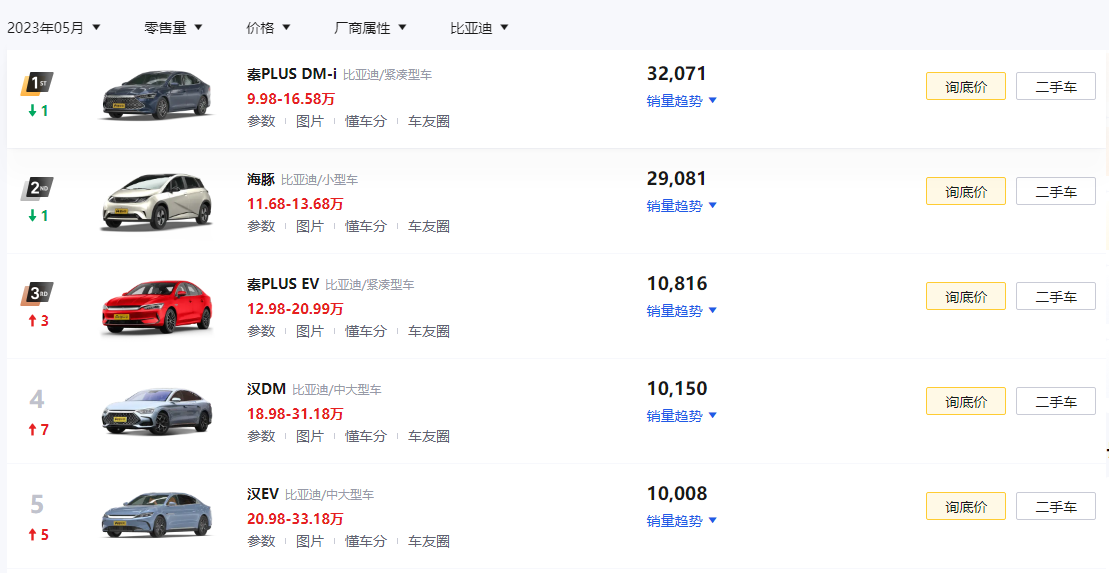The height and width of the screenshot is (573, 1109).
Task: Open the 2023年05月 date dropdown
Action: (x=54, y=28)
